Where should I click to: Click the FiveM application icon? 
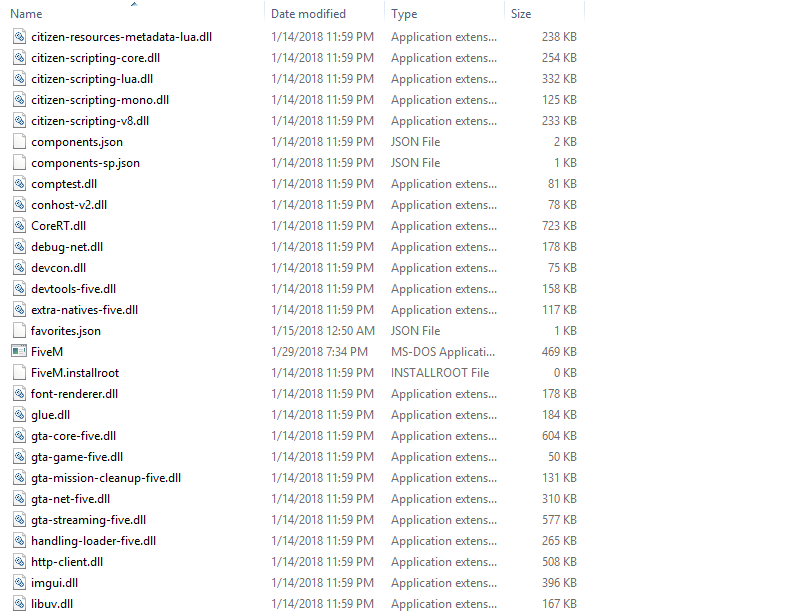pos(19,351)
